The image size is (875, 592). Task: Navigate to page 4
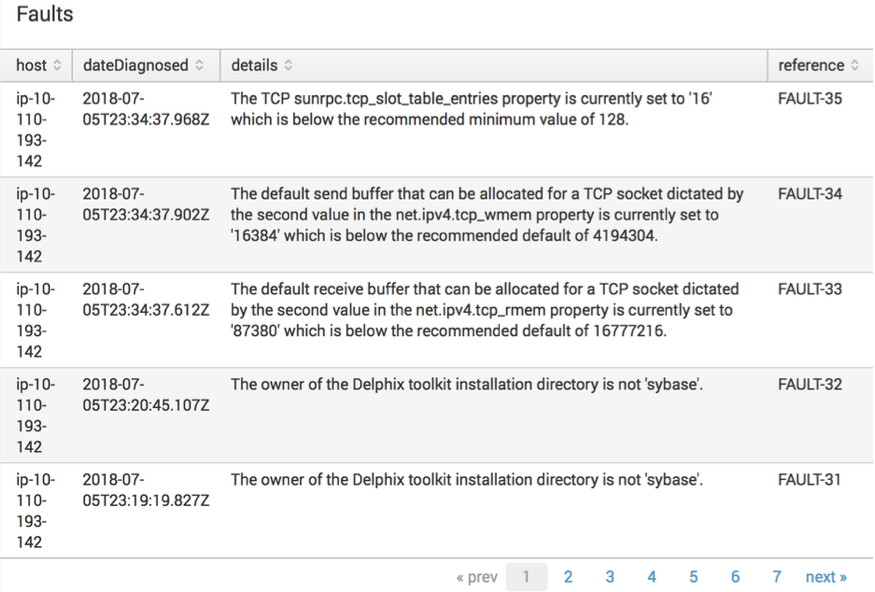coord(652,577)
